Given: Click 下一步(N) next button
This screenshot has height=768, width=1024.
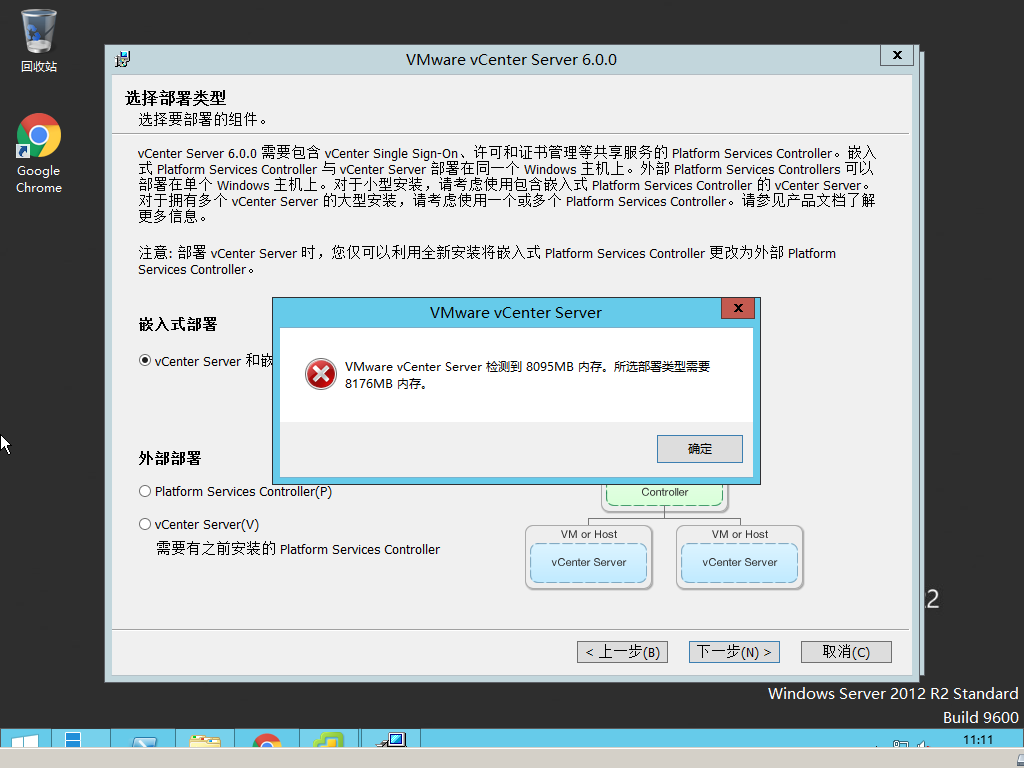Looking at the screenshot, I should pos(734,652).
